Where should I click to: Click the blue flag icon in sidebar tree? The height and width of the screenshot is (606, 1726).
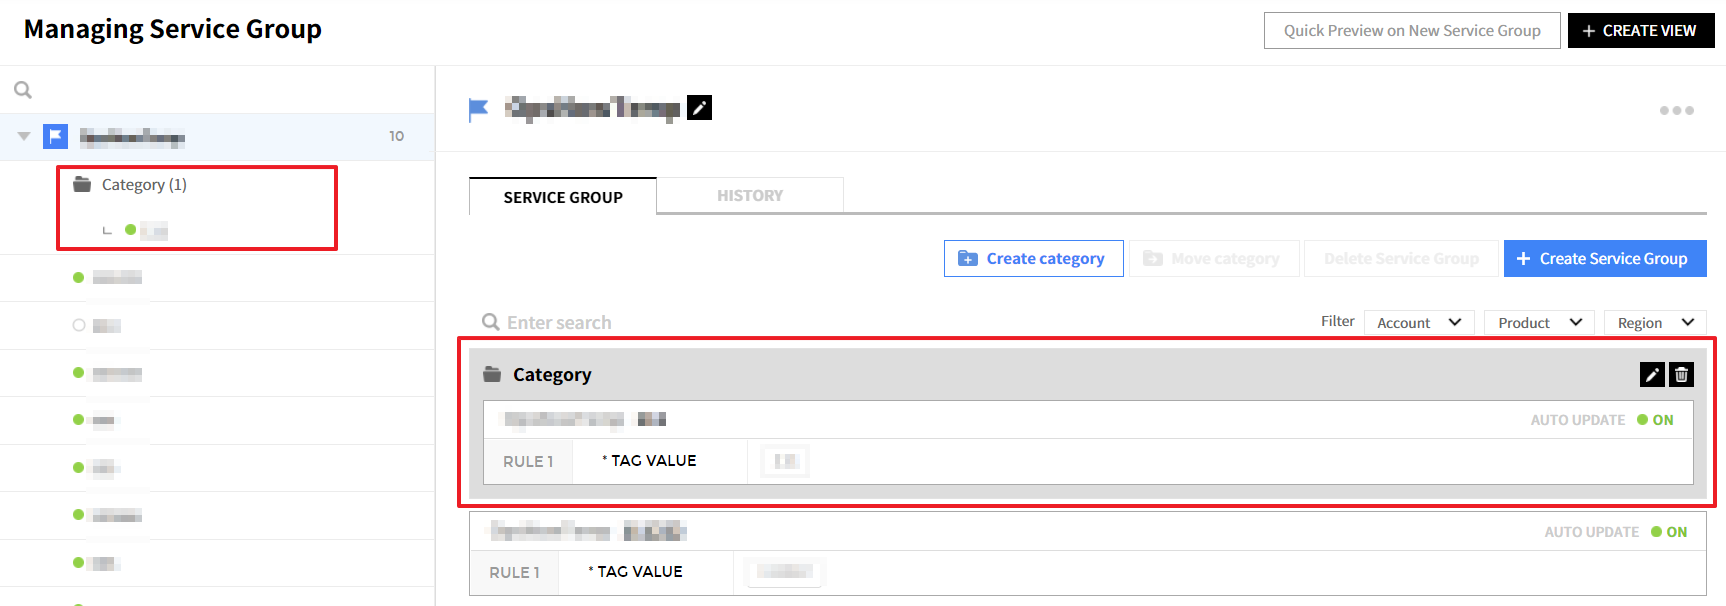(55, 136)
